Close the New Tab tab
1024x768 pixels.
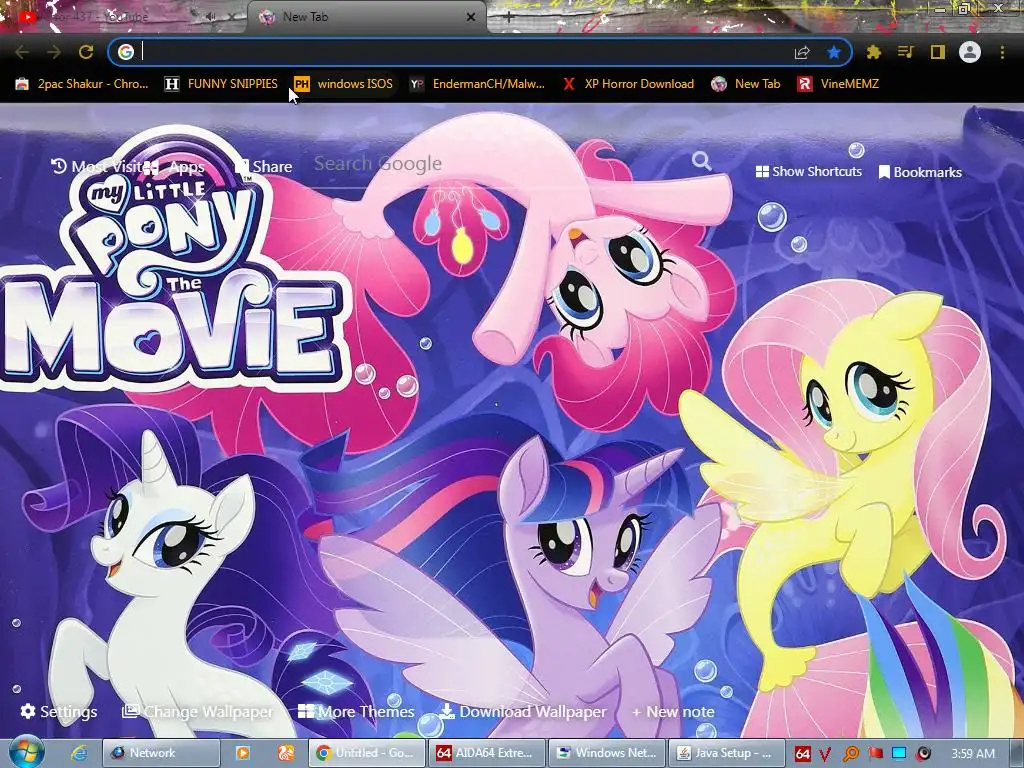[471, 17]
